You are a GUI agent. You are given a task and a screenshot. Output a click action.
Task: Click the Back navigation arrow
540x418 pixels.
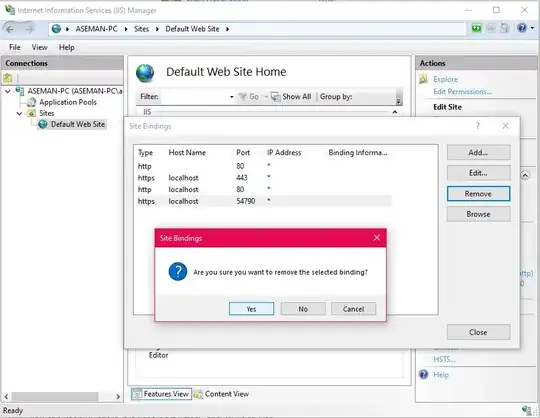coord(10,29)
